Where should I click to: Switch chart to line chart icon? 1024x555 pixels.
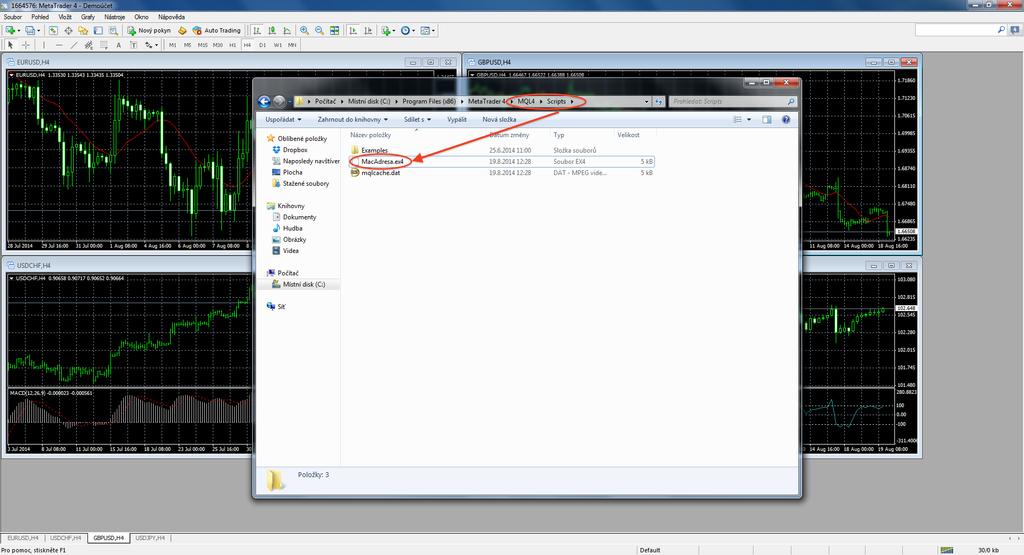point(287,30)
